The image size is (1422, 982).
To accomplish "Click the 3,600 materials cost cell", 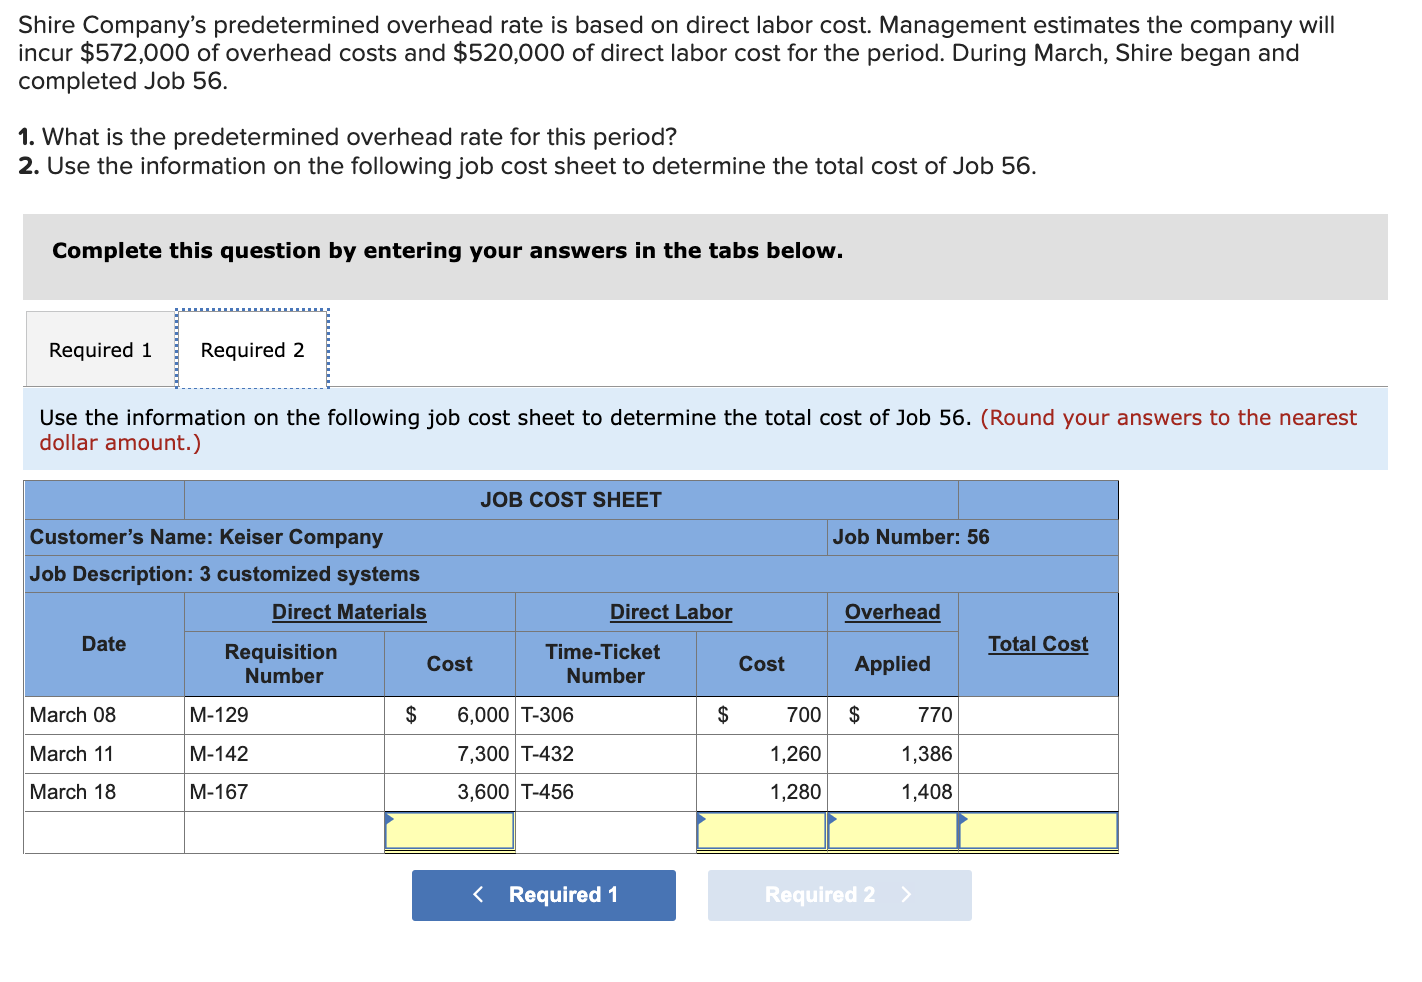I will click(x=450, y=792).
